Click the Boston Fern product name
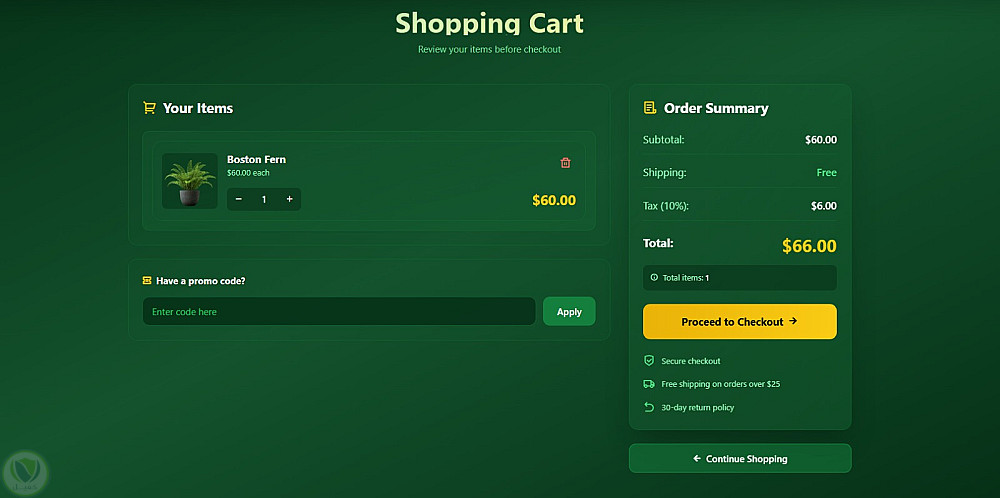The height and width of the screenshot is (498, 1000). [256, 159]
